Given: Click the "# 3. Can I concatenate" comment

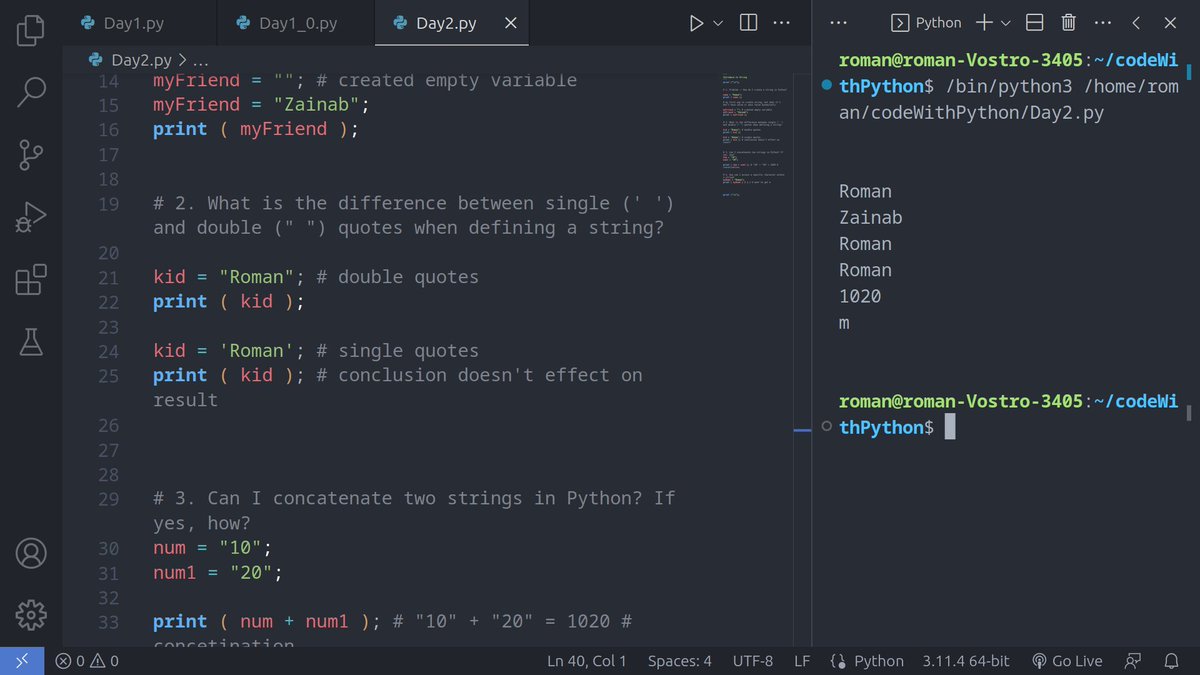Looking at the screenshot, I should 414,510.
